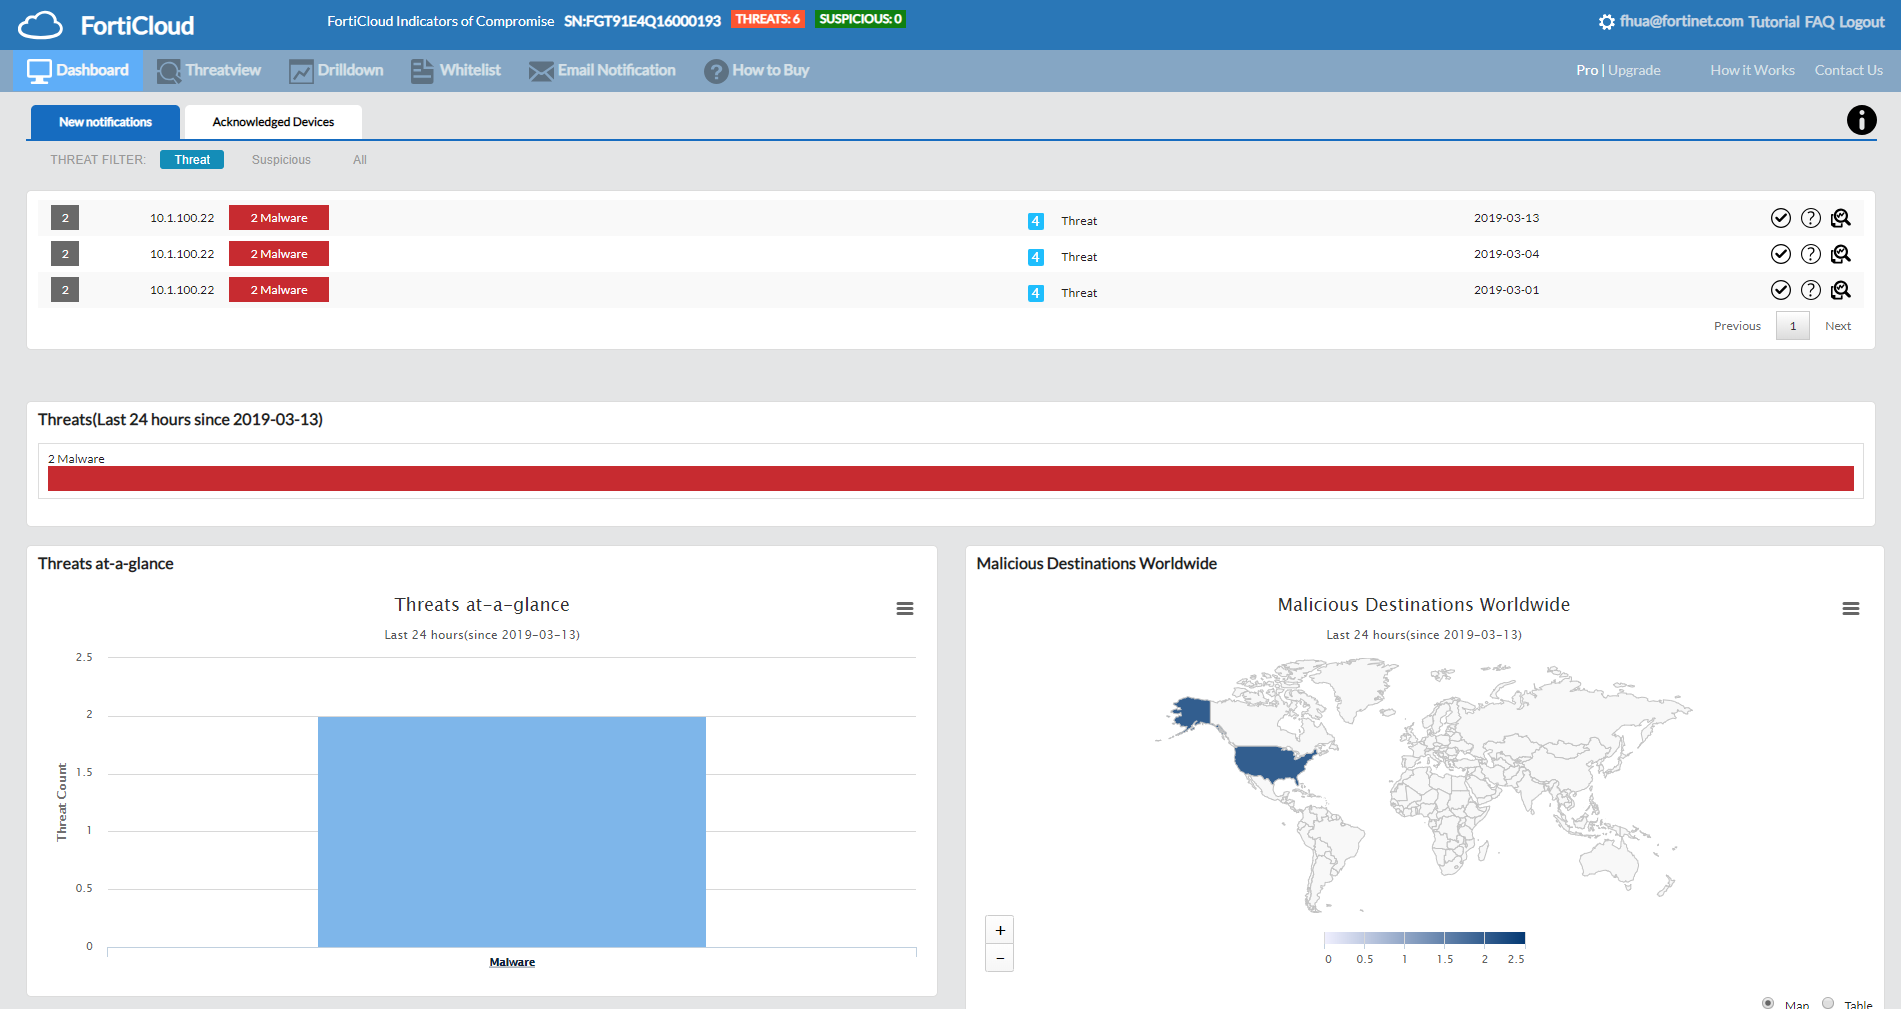1901x1009 pixels.
Task: Go to Previous page of notifications
Action: [1737, 326]
